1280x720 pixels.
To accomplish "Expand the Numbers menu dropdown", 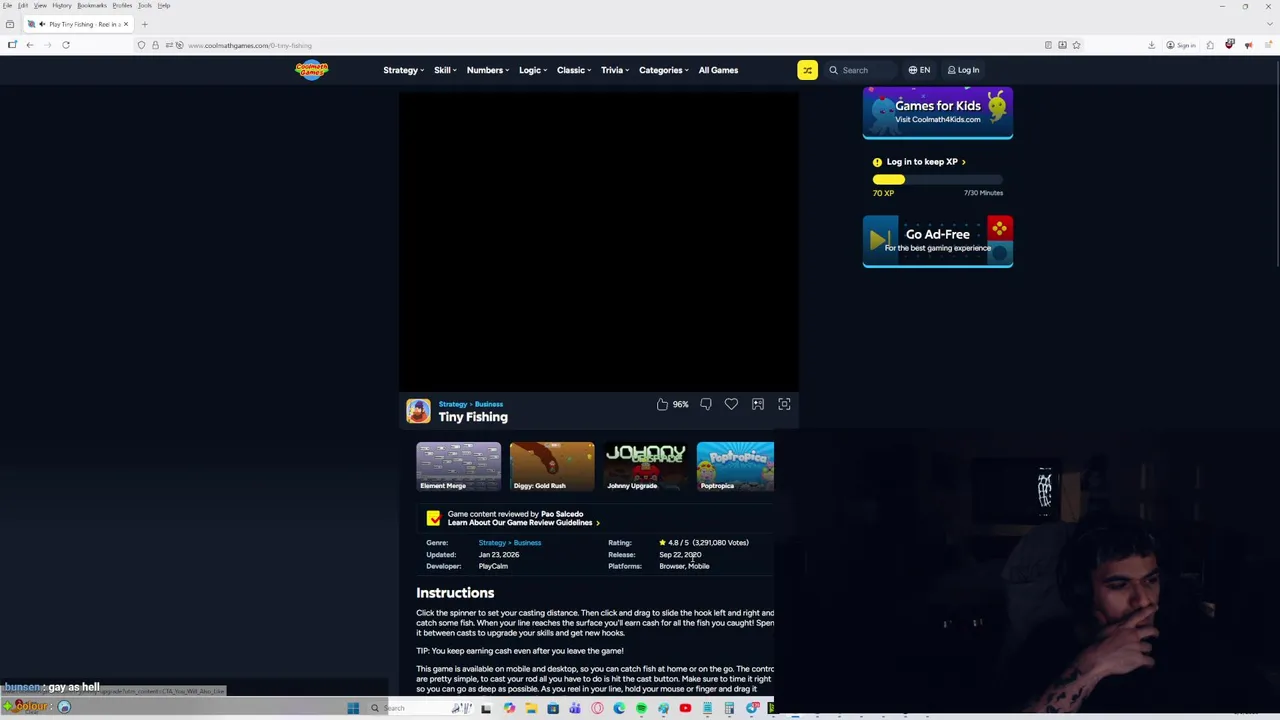I will coord(488,70).
